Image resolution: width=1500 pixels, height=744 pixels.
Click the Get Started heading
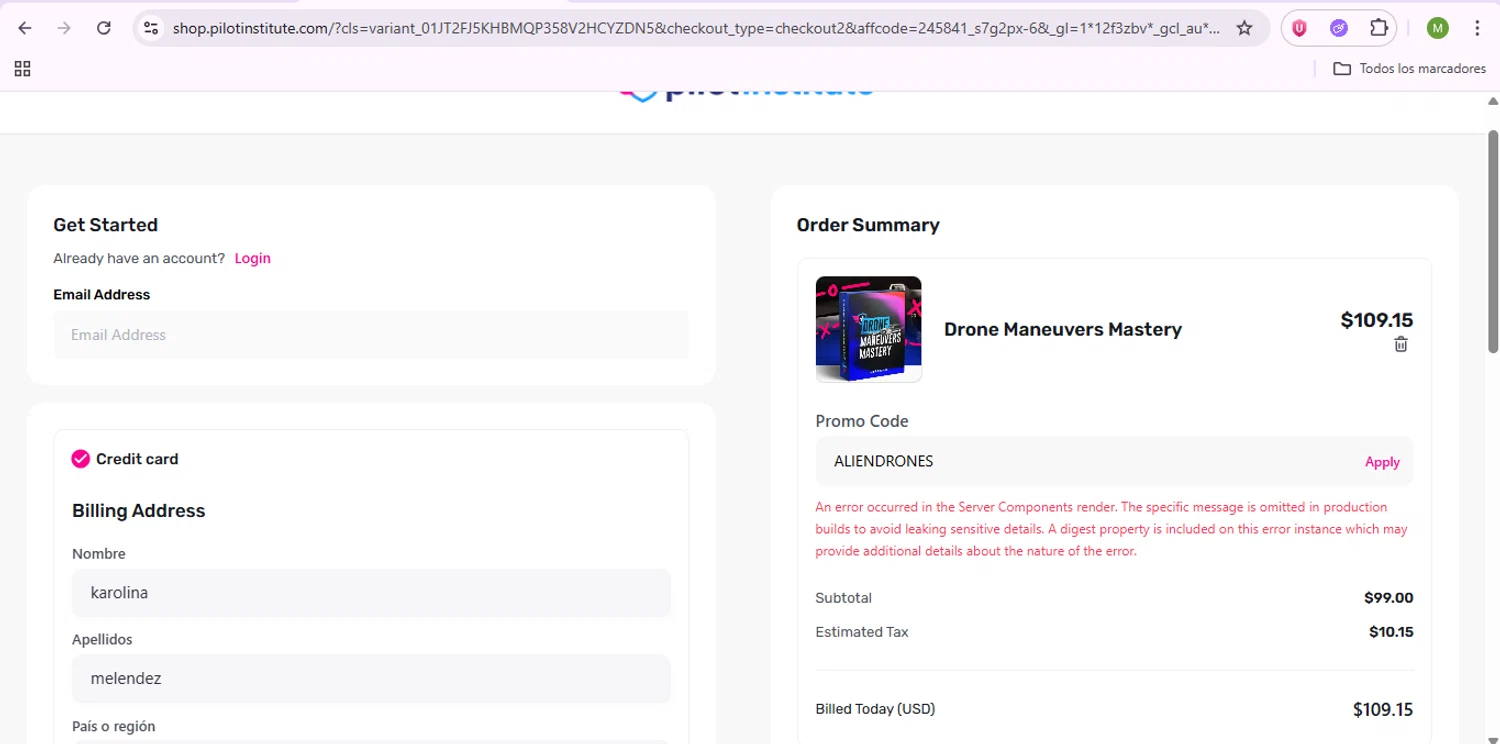105,225
